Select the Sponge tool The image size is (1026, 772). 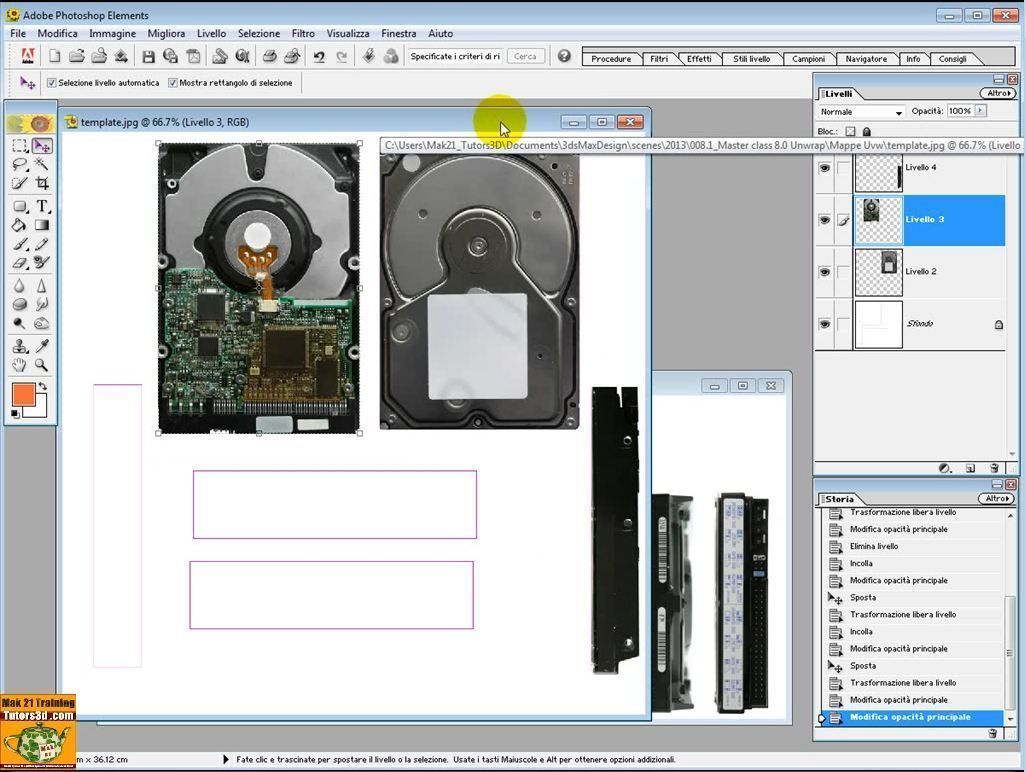(20, 304)
